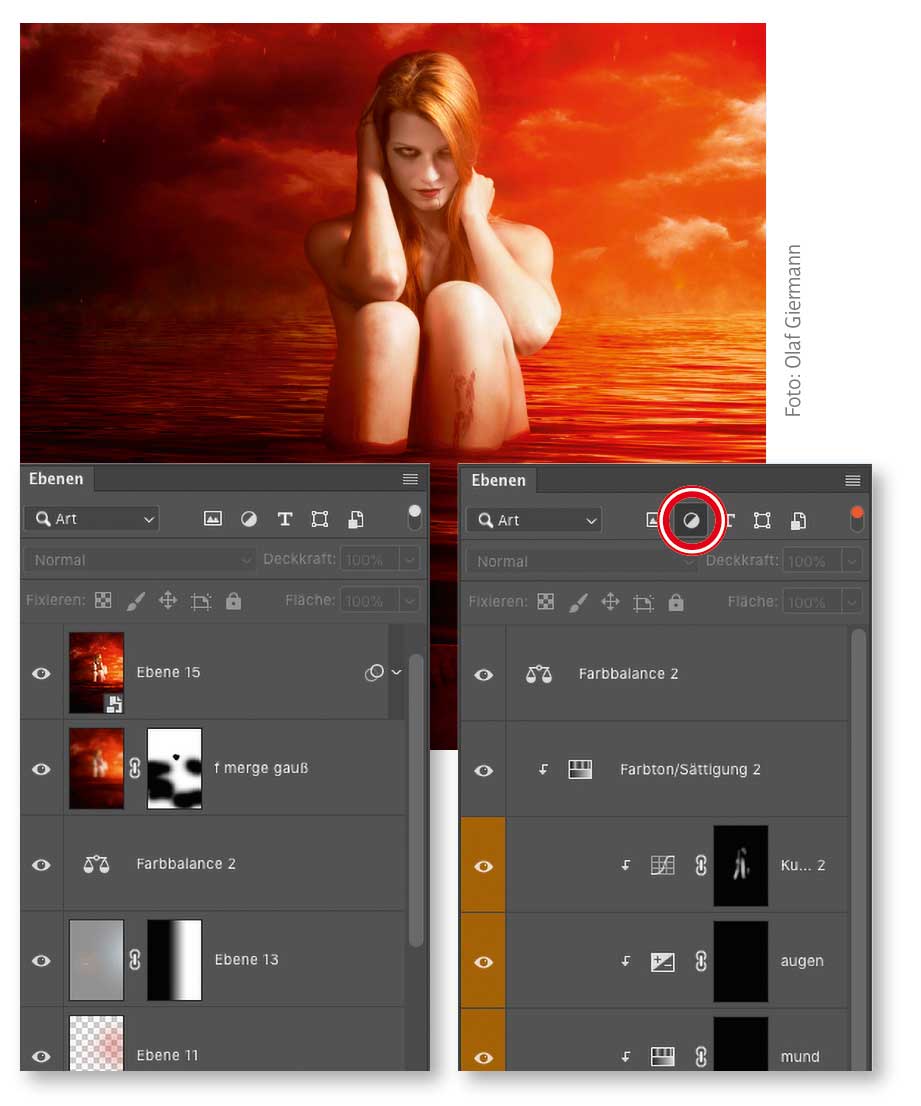Click Farbbalance balance icon in right panel
The image size is (921, 1106).
click(x=539, y=674)
